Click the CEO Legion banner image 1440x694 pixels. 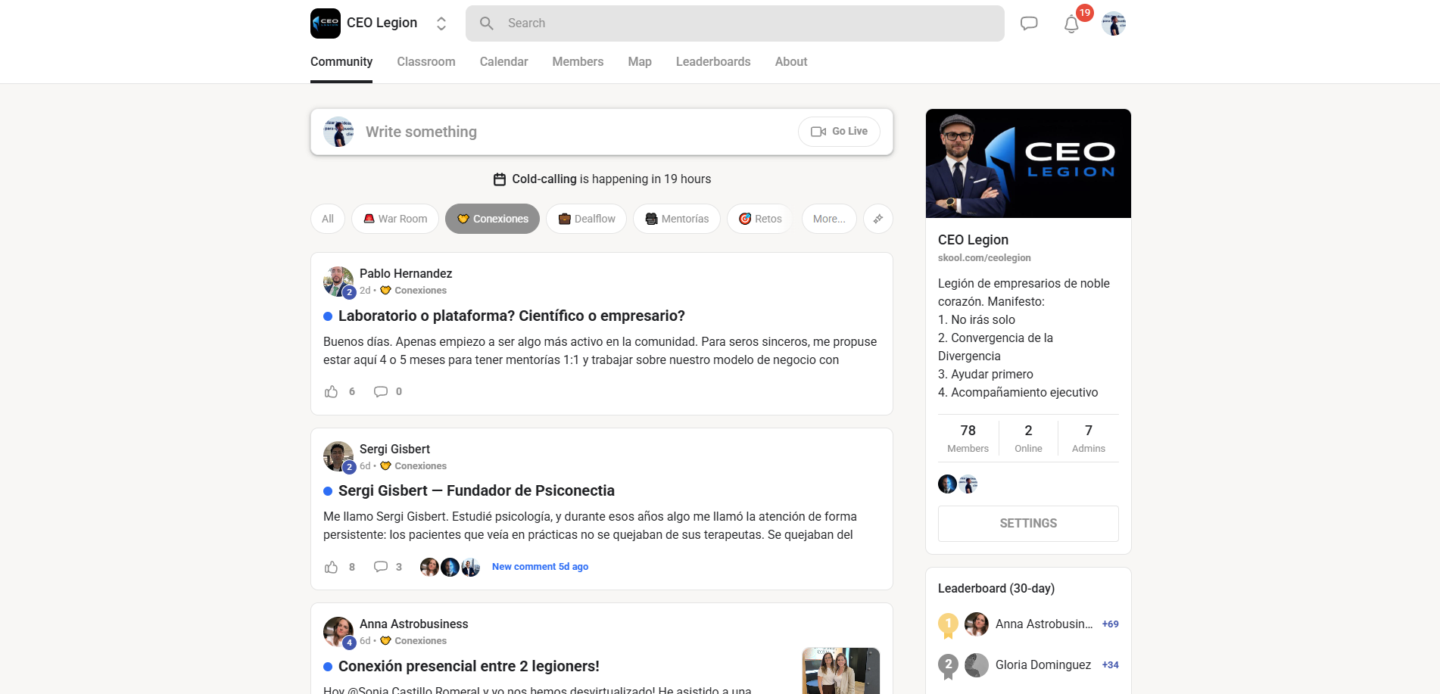pyautogui.click(x=1028, y=164)
